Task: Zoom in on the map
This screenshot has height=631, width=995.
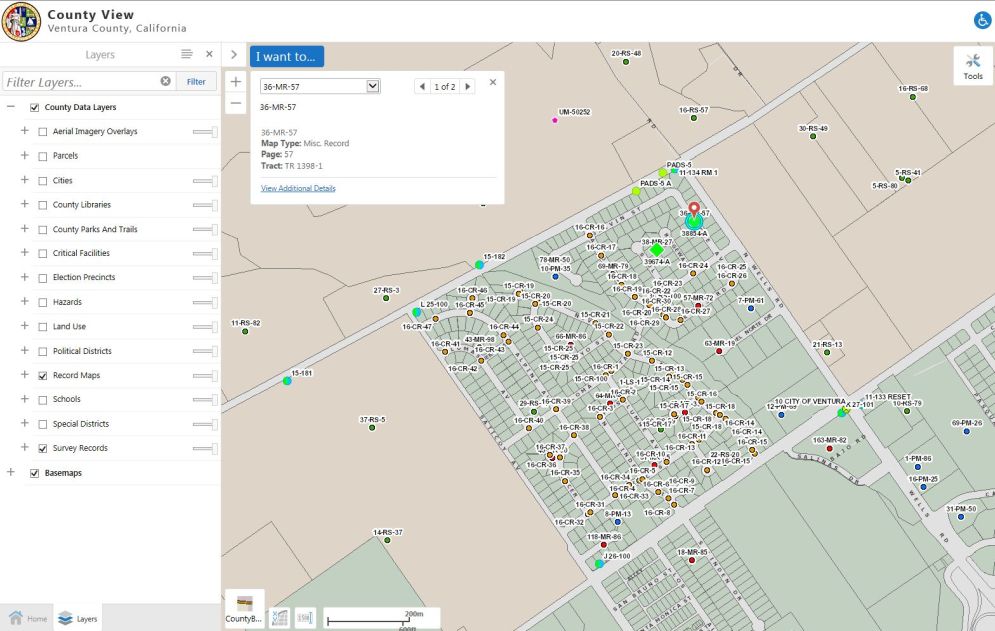Action: 235,82
